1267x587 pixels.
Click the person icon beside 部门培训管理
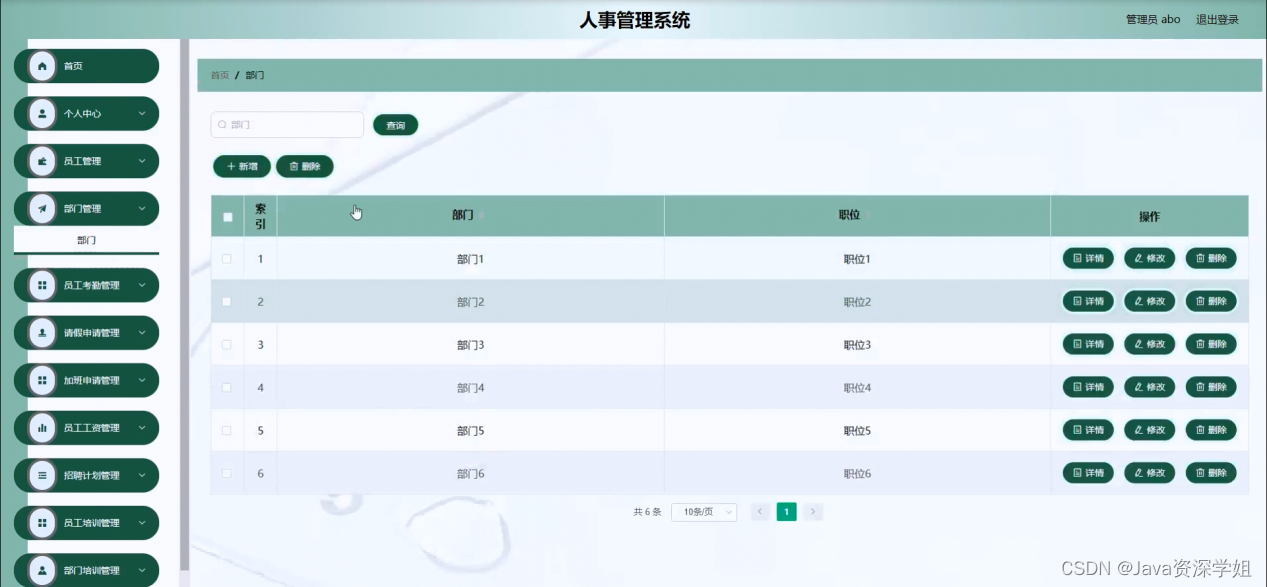(x=42, y=570)
